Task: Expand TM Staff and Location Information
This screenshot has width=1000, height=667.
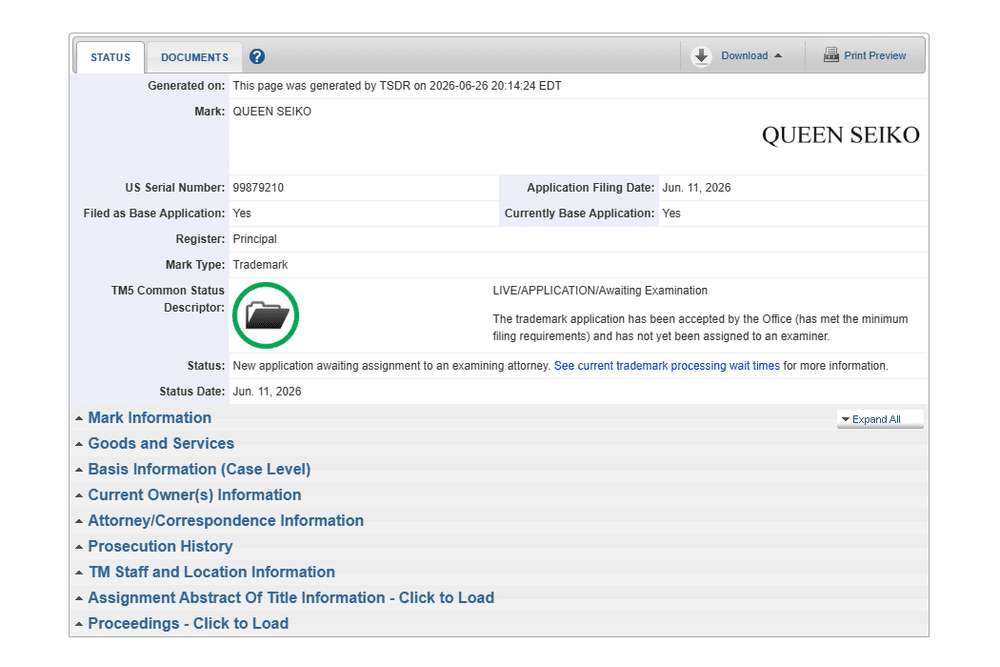Action: [212, 572]
